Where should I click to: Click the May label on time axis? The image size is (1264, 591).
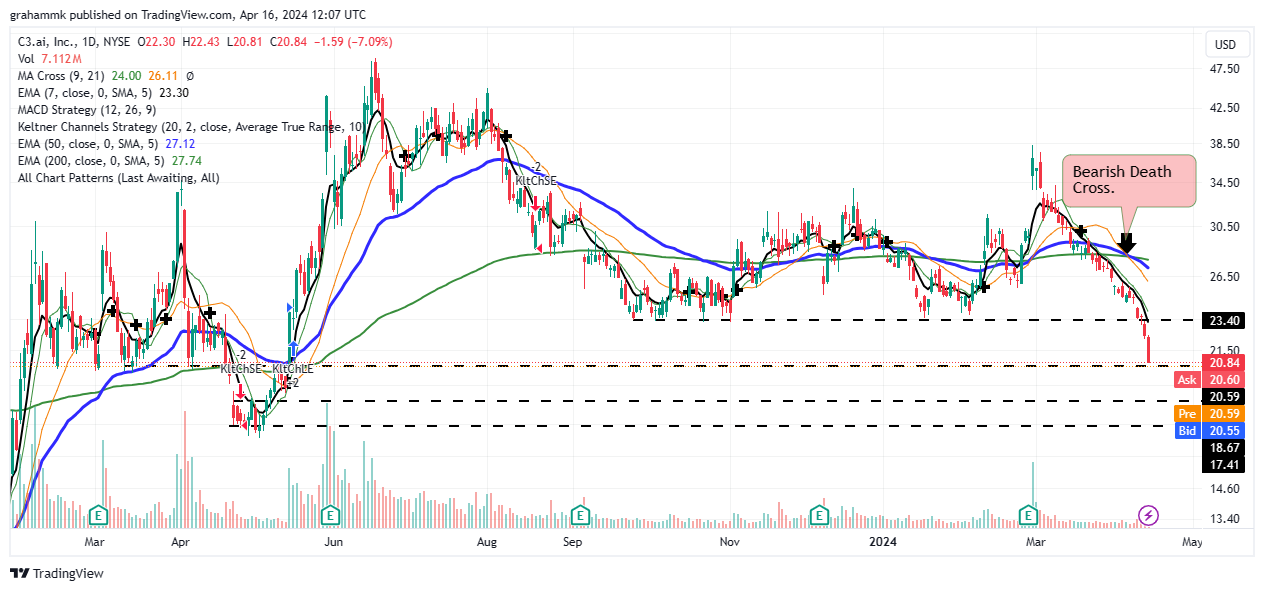pos(1191,542)
